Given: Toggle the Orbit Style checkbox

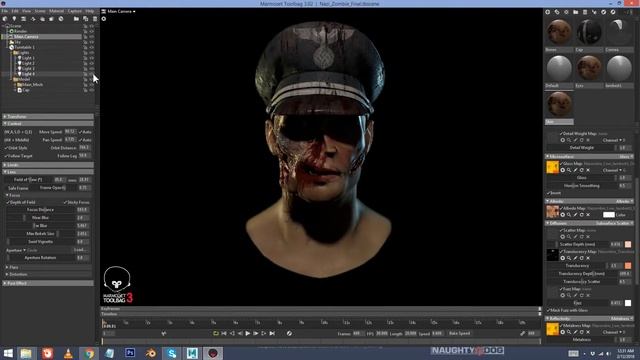Looking at the screenshot, I should pyautogui.click(x=16, y=148).
